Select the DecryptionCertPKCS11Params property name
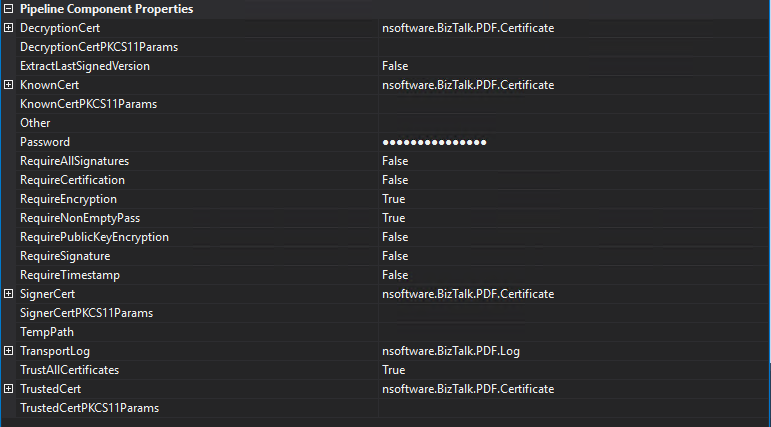 pos(99,47)
